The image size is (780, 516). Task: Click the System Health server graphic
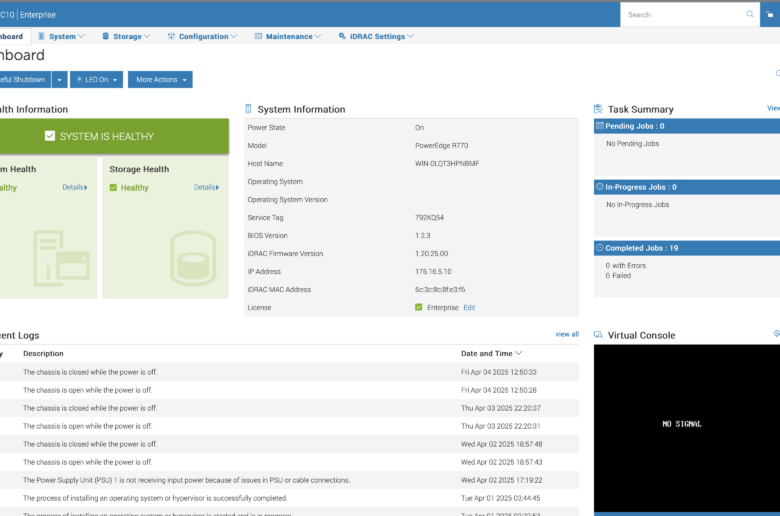[61, 258]
